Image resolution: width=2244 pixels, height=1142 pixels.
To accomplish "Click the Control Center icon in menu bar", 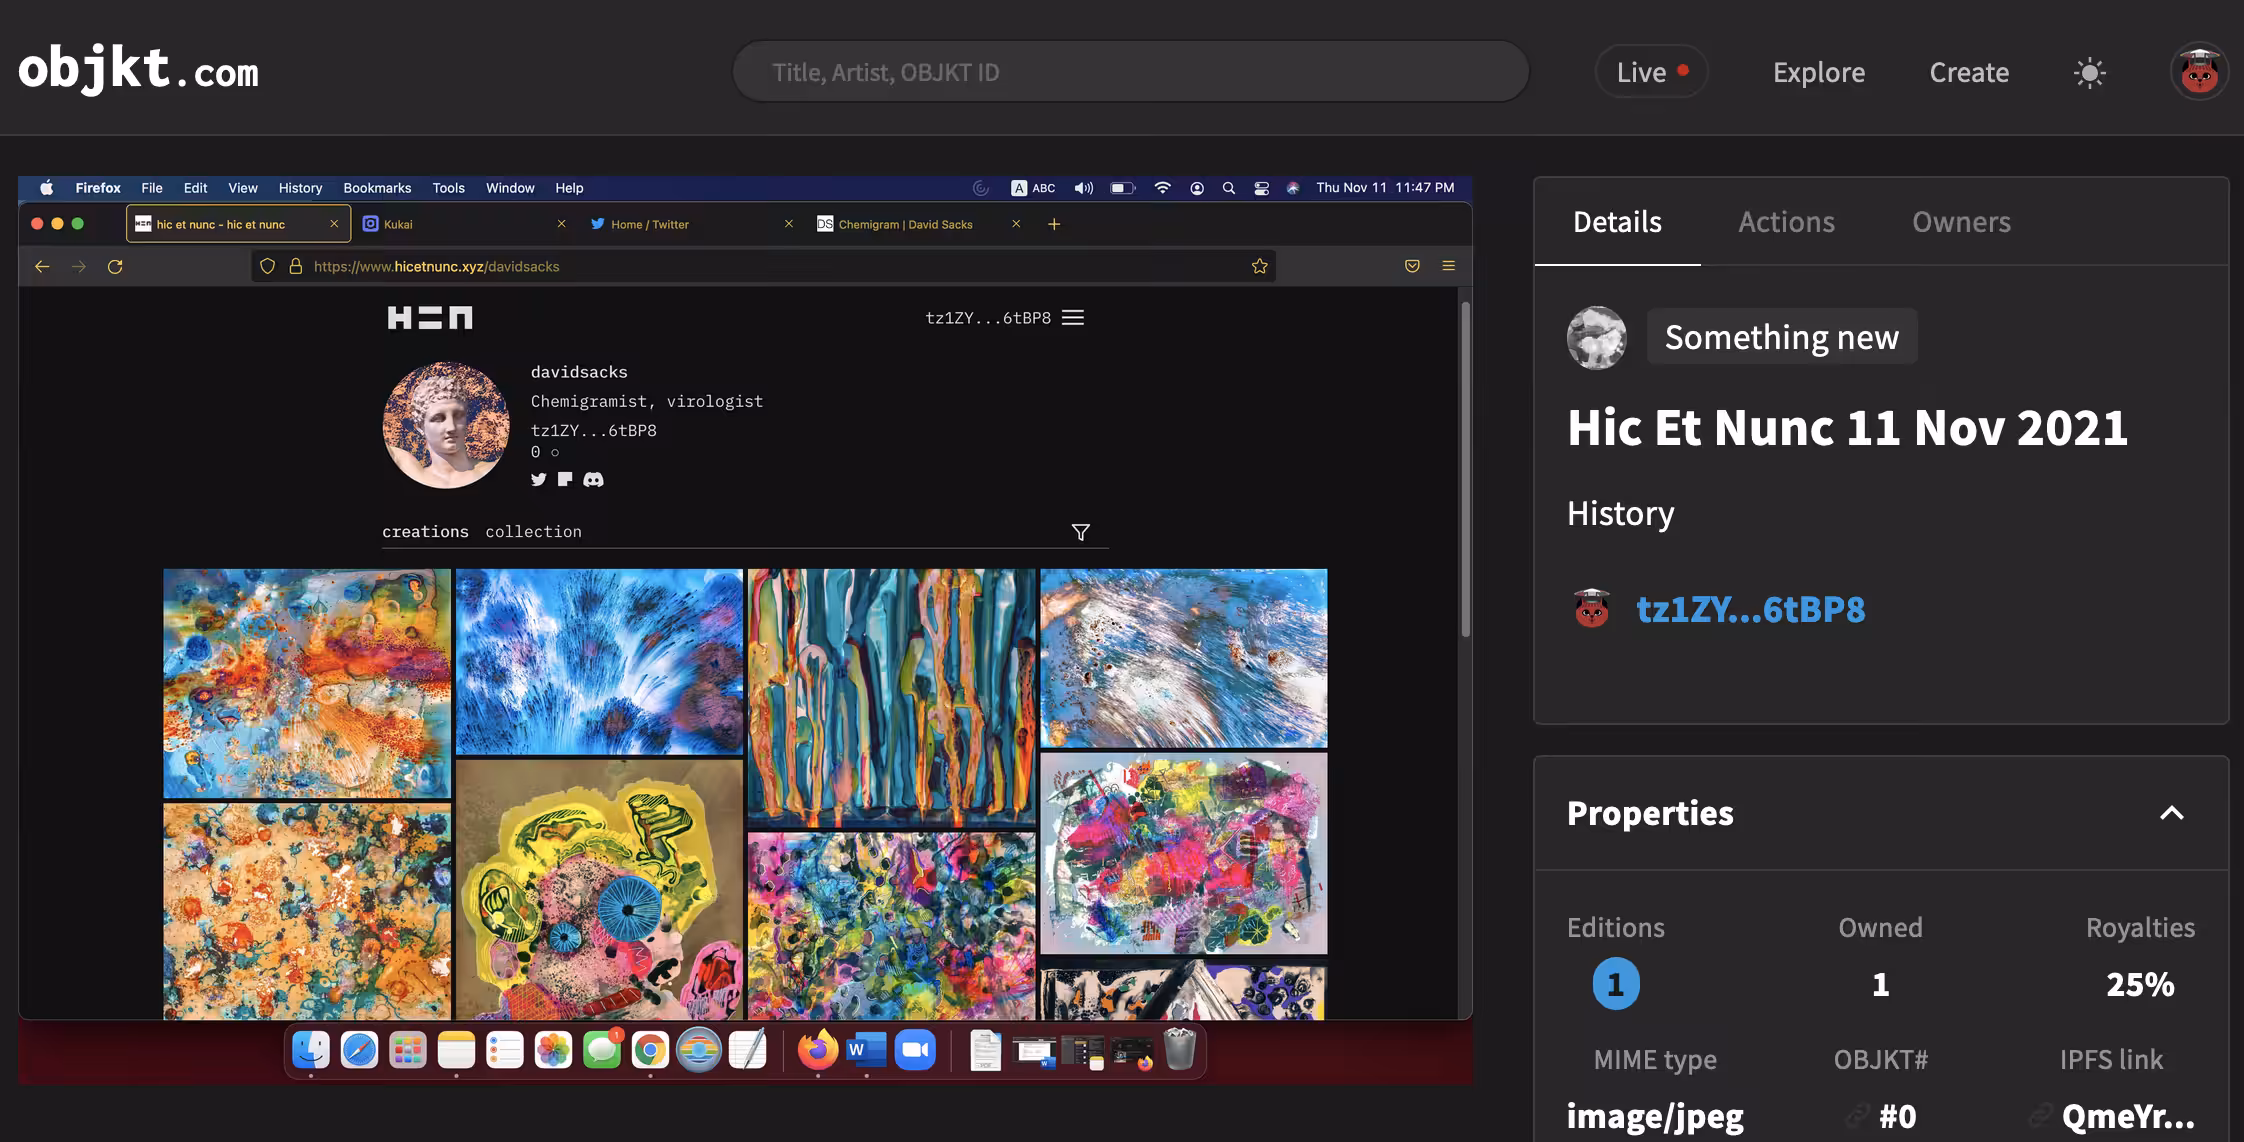I will coord(1261,188).
